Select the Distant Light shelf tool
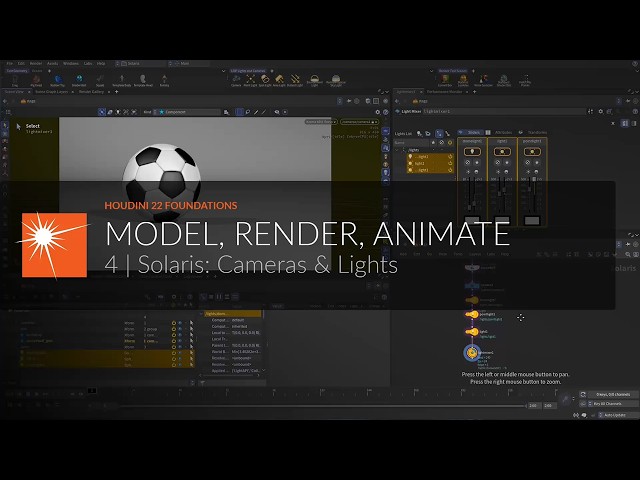The height and width of the screenshot is (480, 640). [295, 80]
